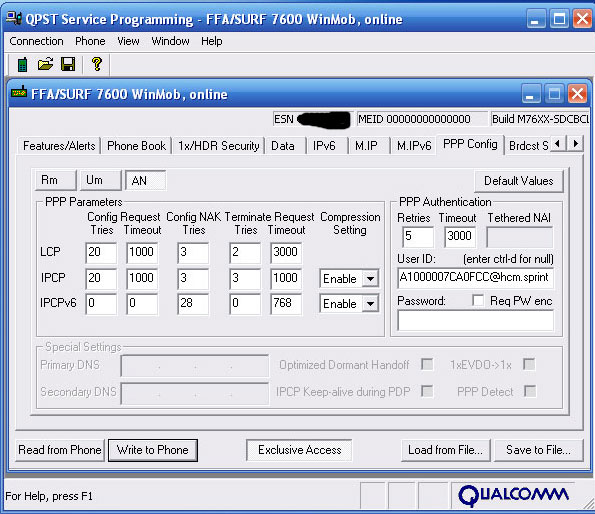This screenshot has height=514, width=595.
Task: Select the Rm interface button
Action: [x=56, y=180]
